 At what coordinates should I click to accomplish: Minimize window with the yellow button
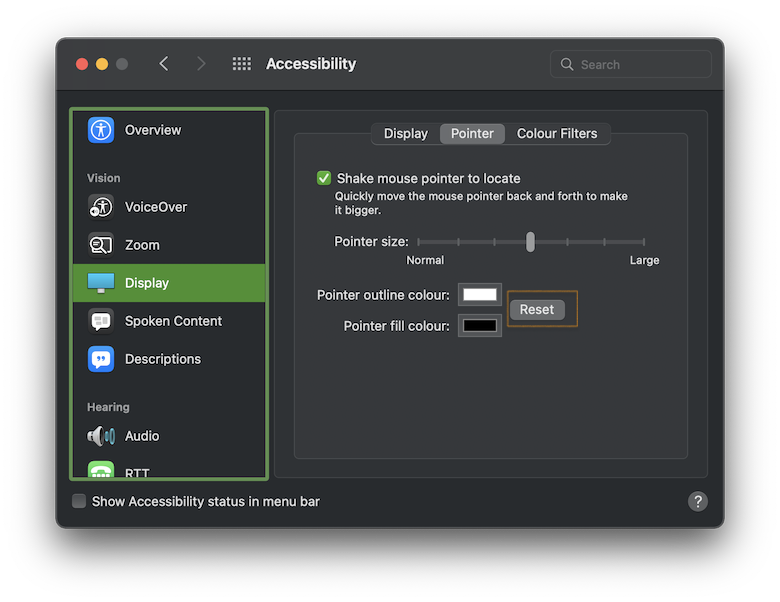click(x=102, y=64)
